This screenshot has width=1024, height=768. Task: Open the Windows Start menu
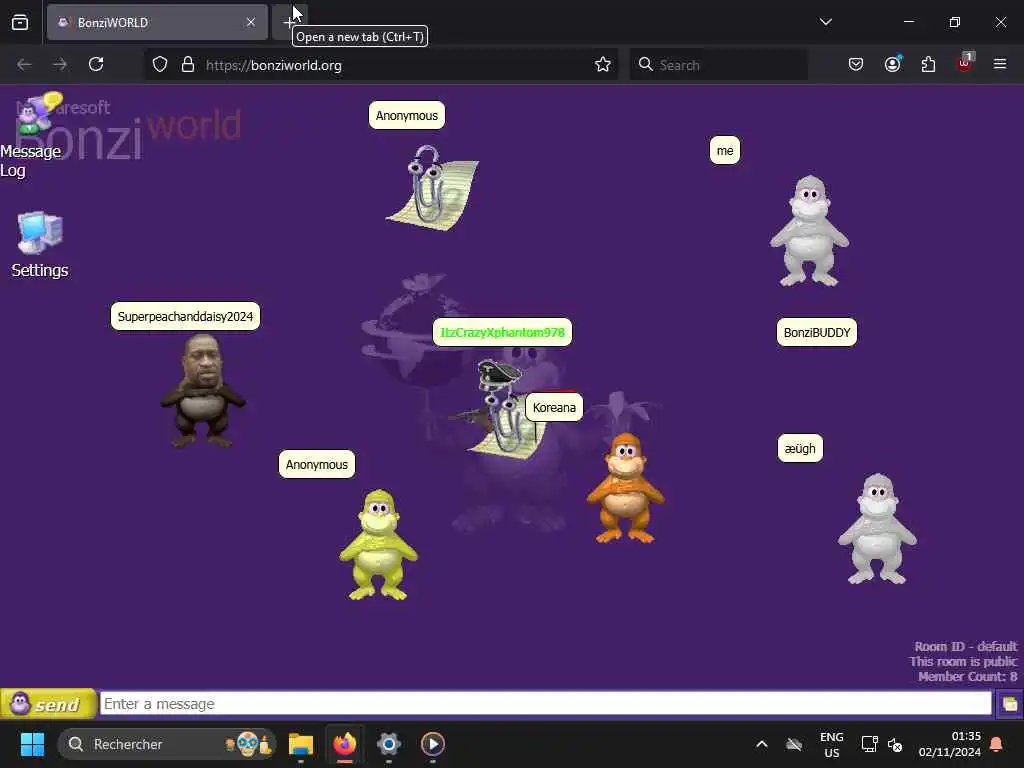pos(32,744)
